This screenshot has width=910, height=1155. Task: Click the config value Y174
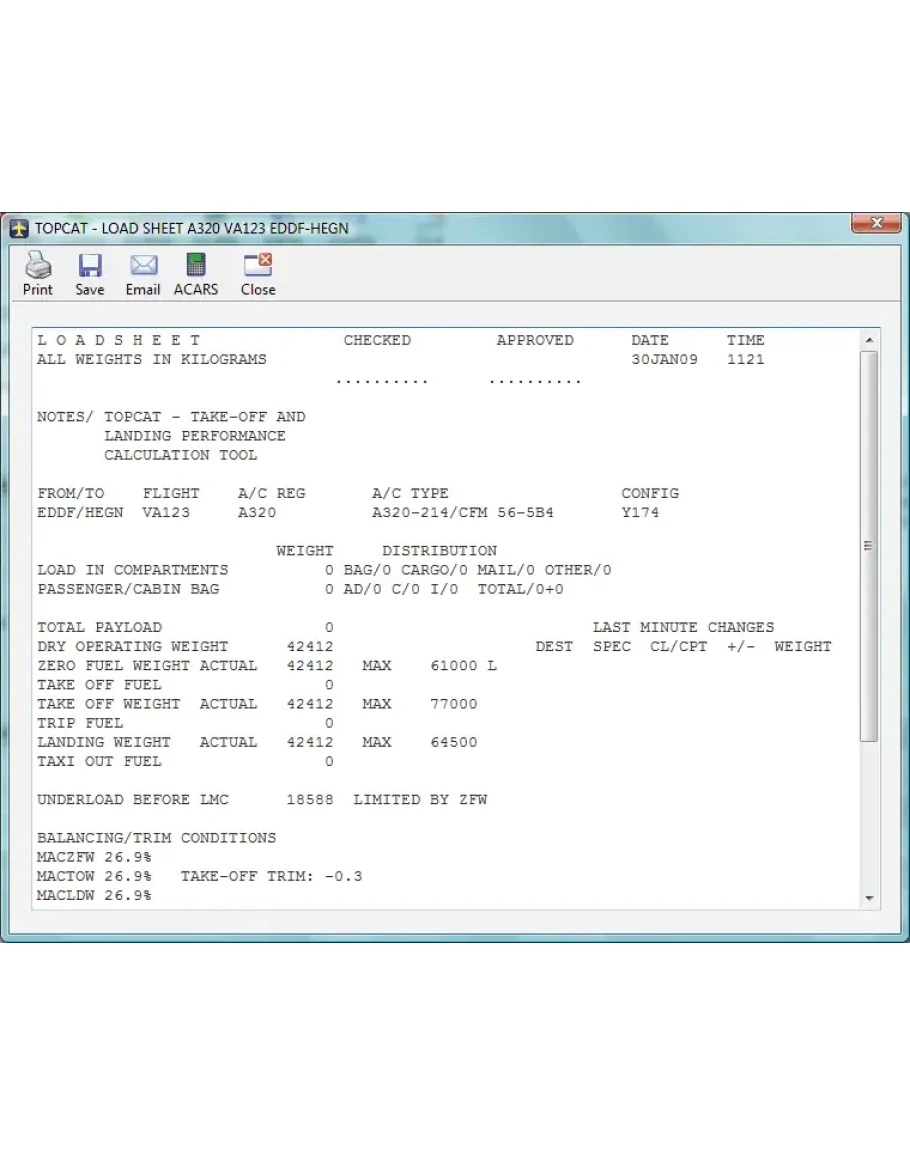pos(640,513)
